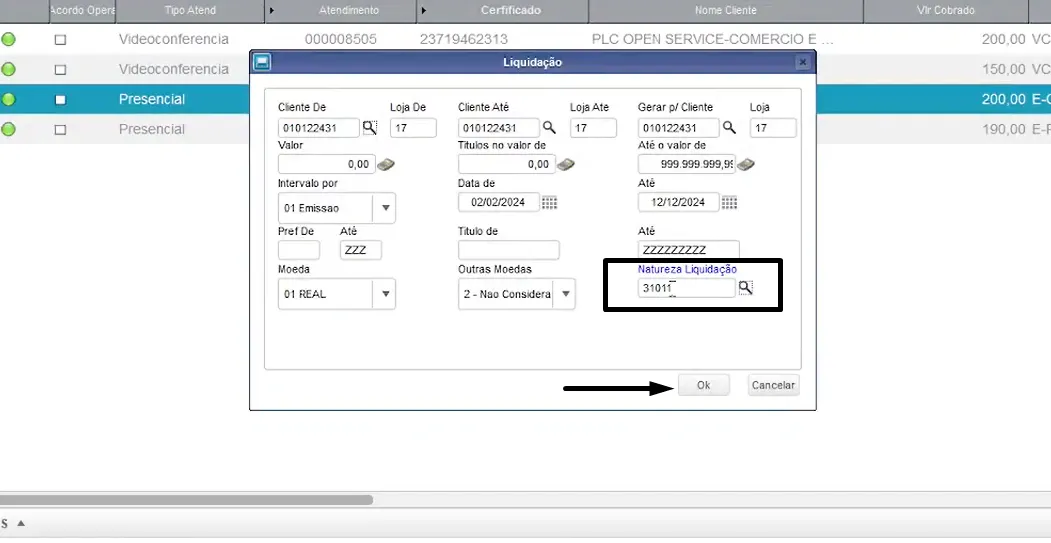Open search for Gerar p/ Cliente
The height and width of the screenshot is (543, 1051).
729,127
